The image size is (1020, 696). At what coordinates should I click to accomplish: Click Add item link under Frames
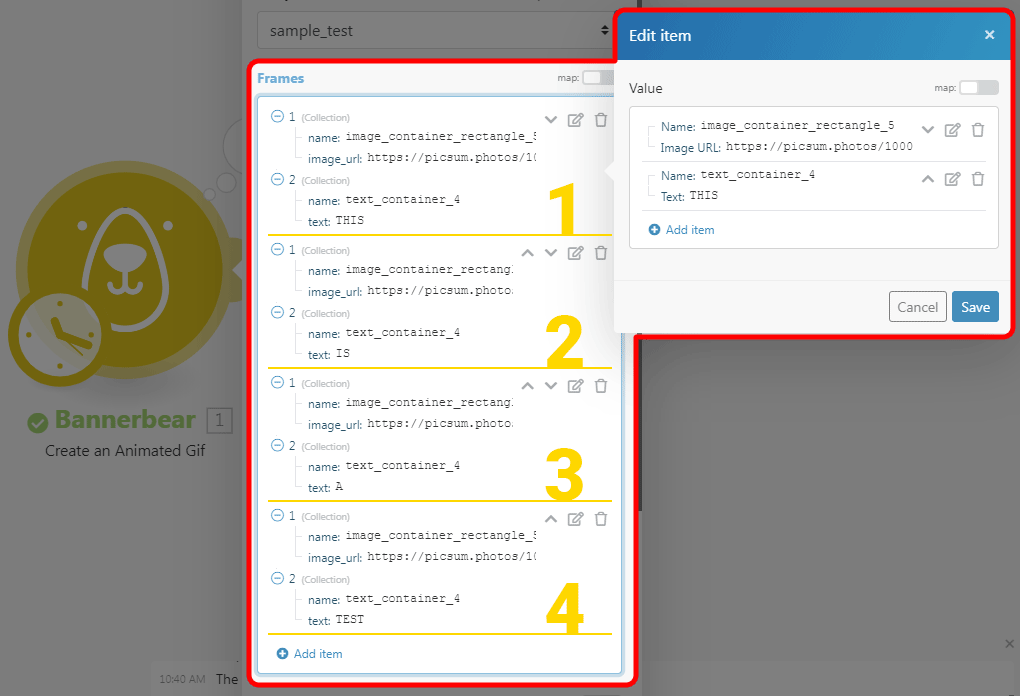click(x=309, y=654)
